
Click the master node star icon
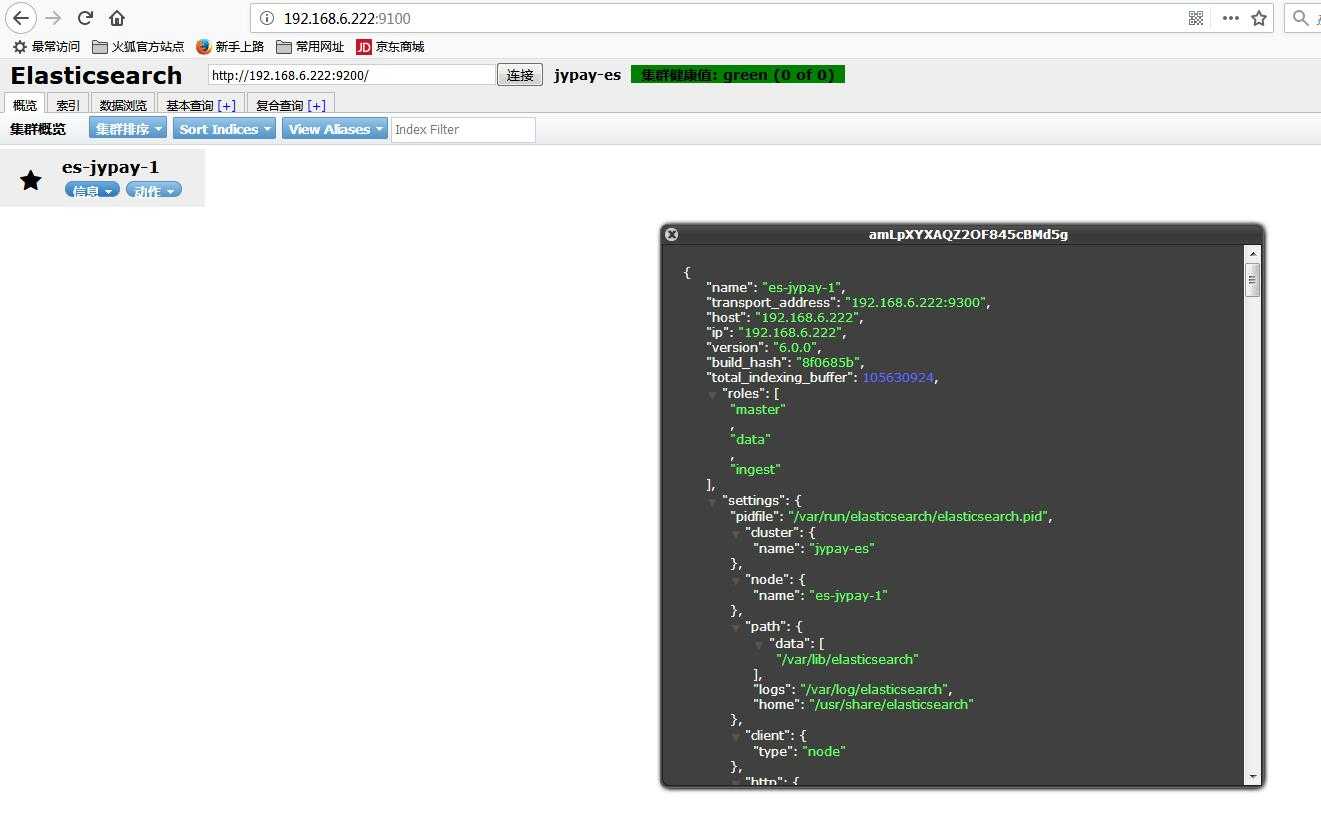tap(31, 180)
